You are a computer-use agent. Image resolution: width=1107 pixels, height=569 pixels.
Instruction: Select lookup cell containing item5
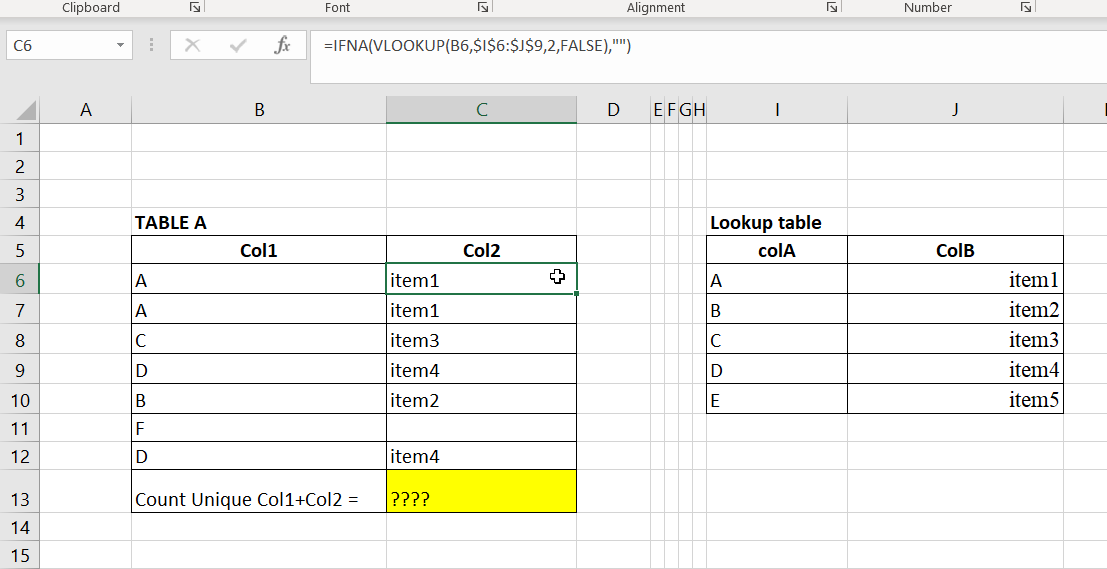[x=955, y=400]
